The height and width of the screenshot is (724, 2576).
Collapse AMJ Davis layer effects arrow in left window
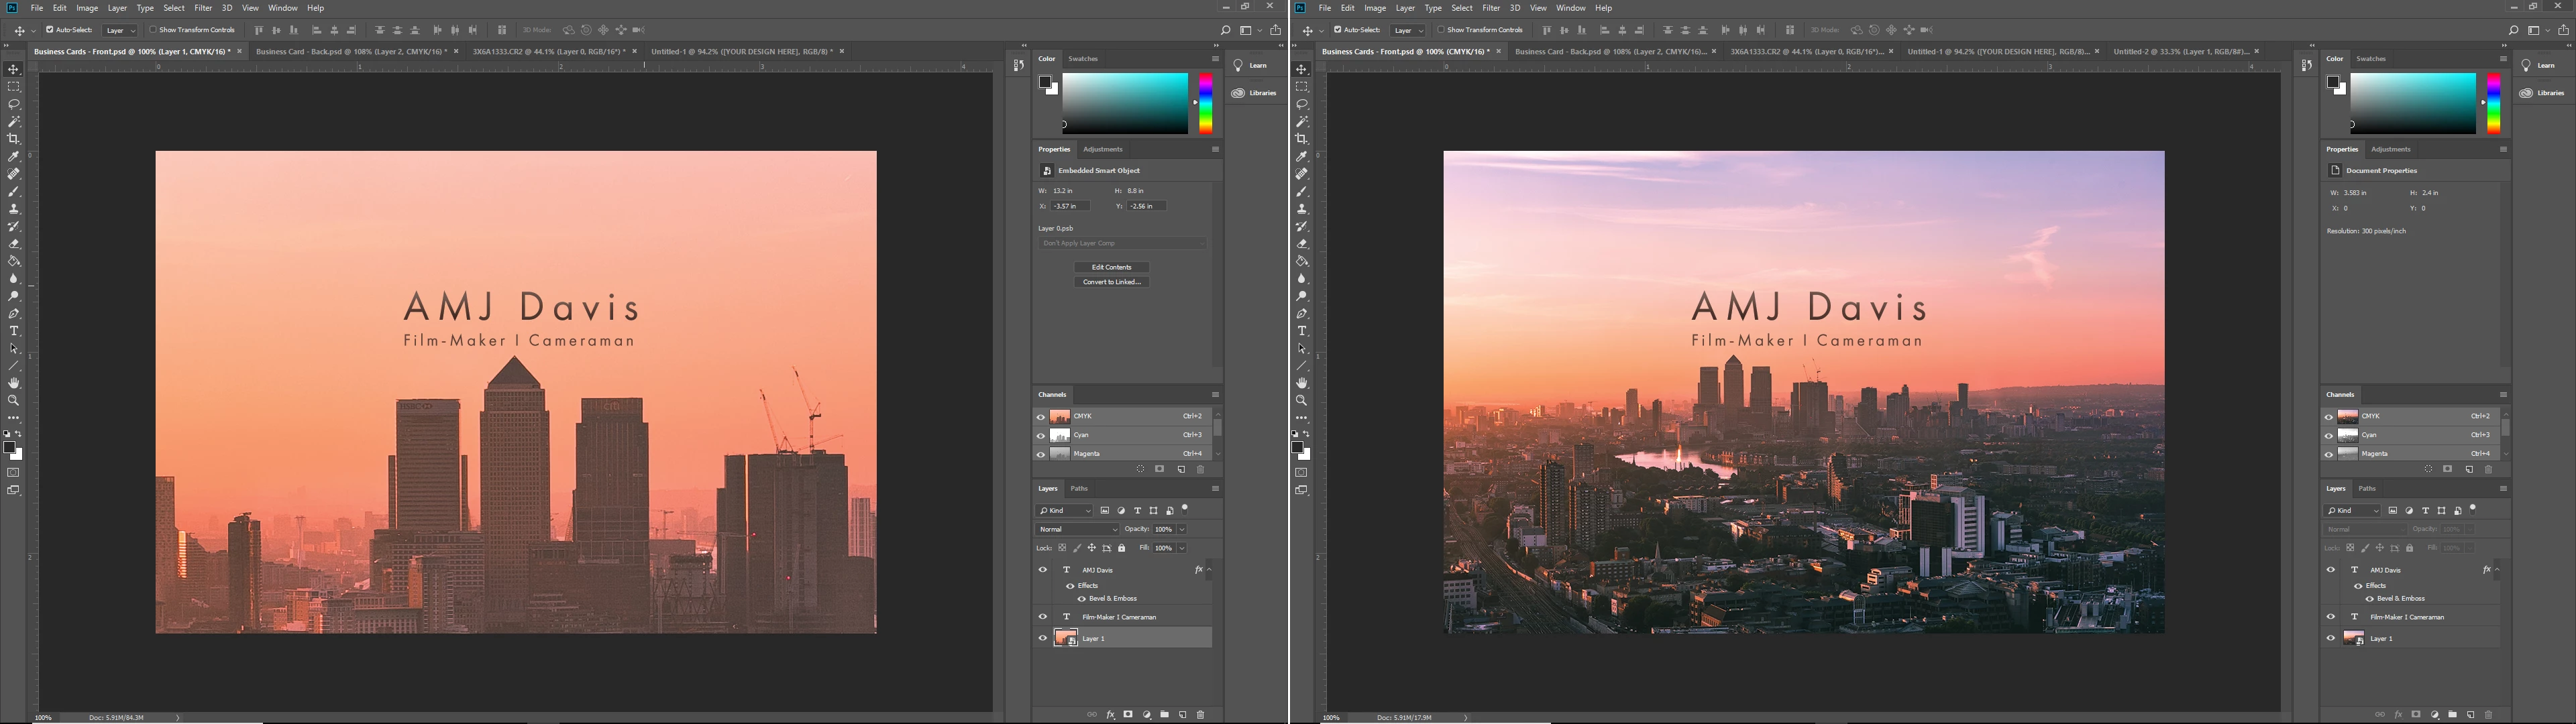[x=1209, y=570]
